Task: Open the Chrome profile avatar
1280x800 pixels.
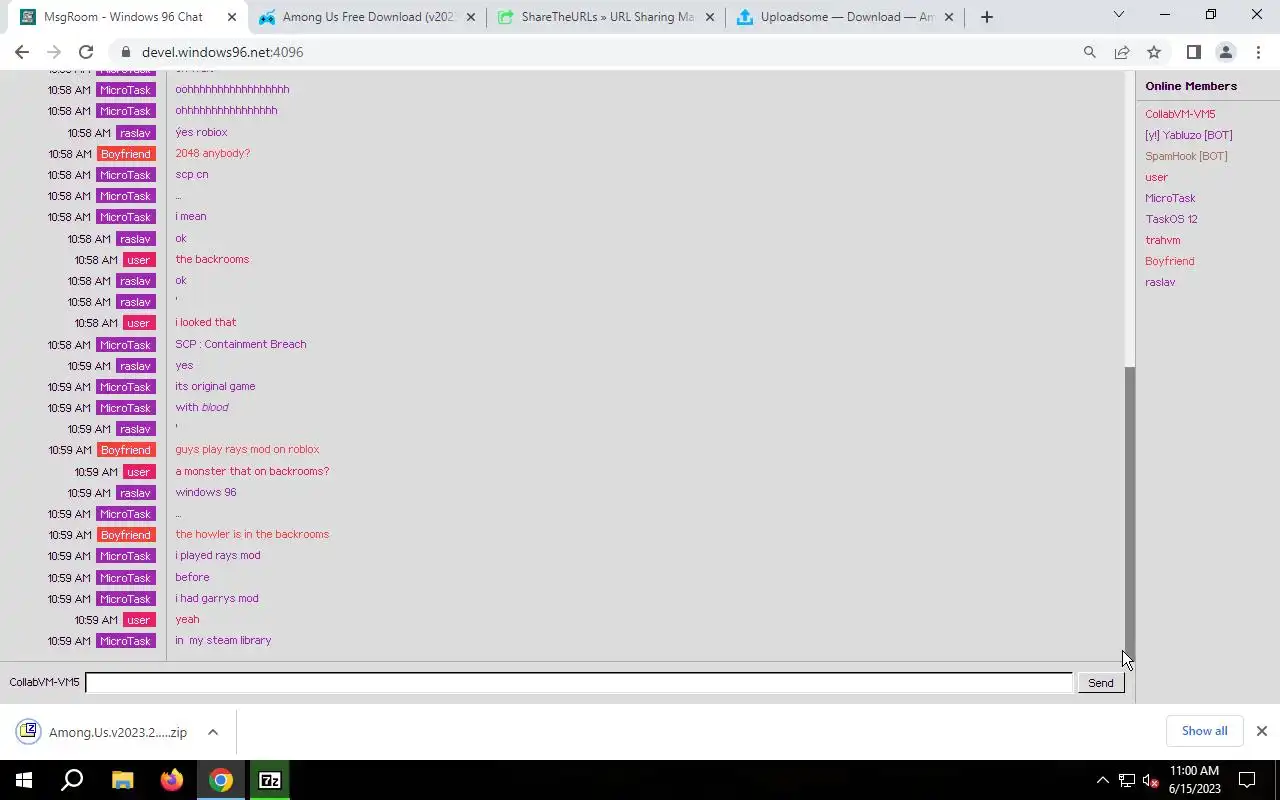Action: (1225, 52)
